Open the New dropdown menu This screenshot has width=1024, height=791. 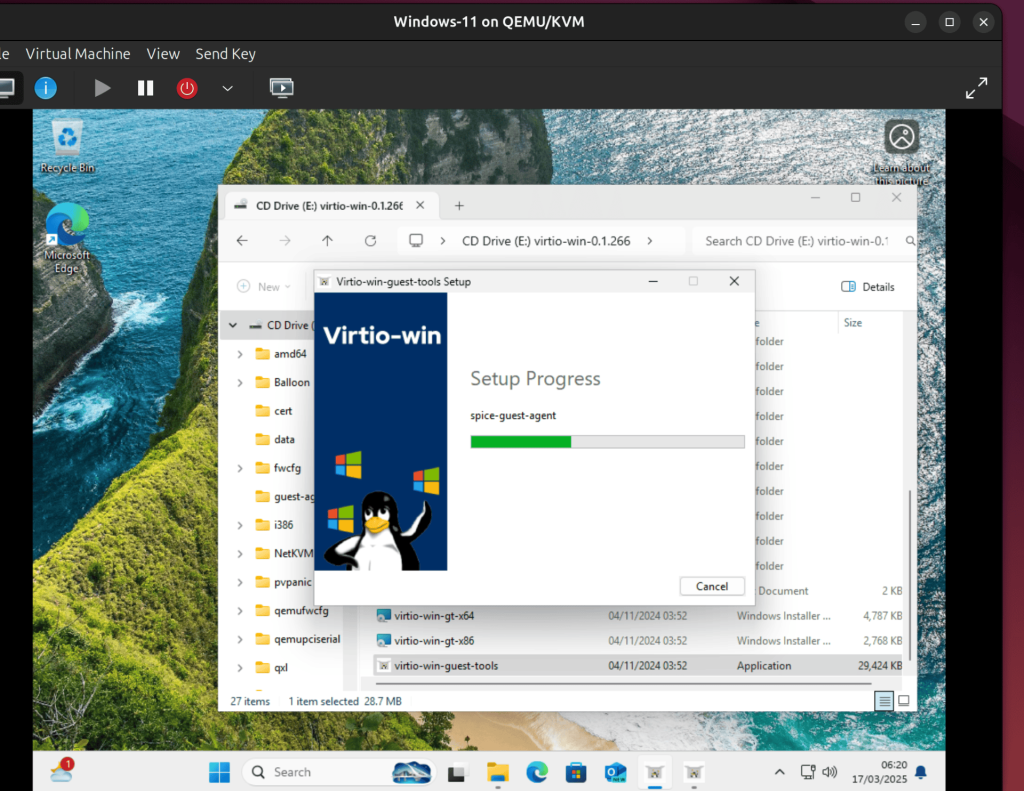point(265,286)
